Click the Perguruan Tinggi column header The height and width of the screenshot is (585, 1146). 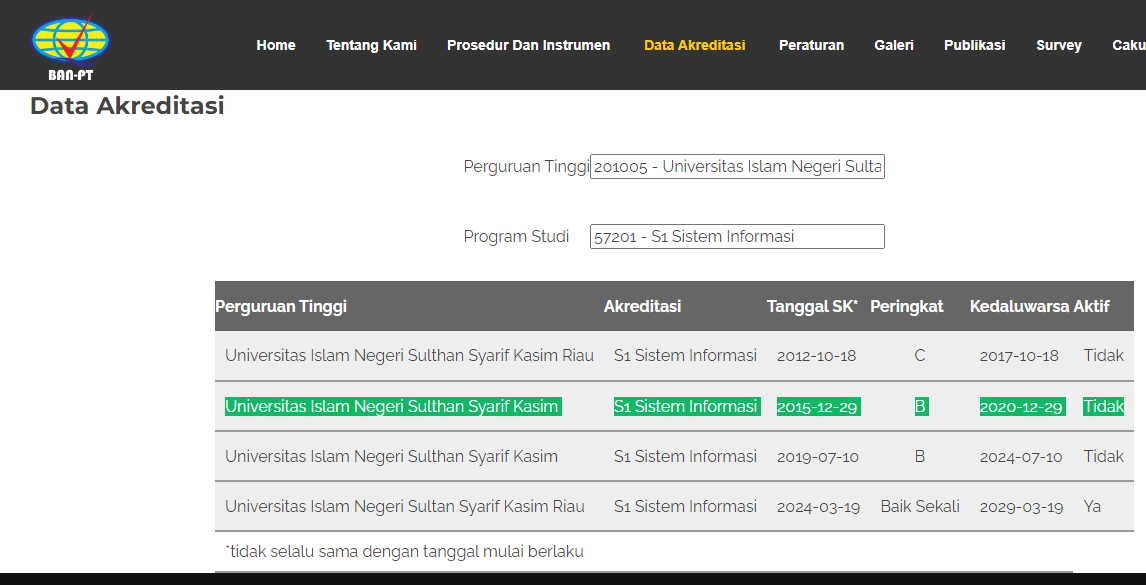(x=281, y=306)
